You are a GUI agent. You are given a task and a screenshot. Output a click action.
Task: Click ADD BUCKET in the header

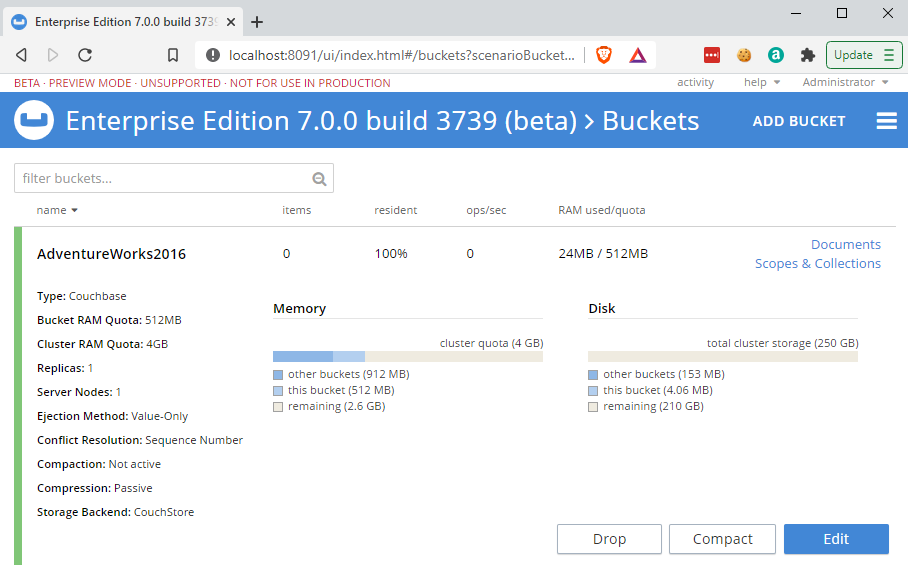tap(799, 121)
